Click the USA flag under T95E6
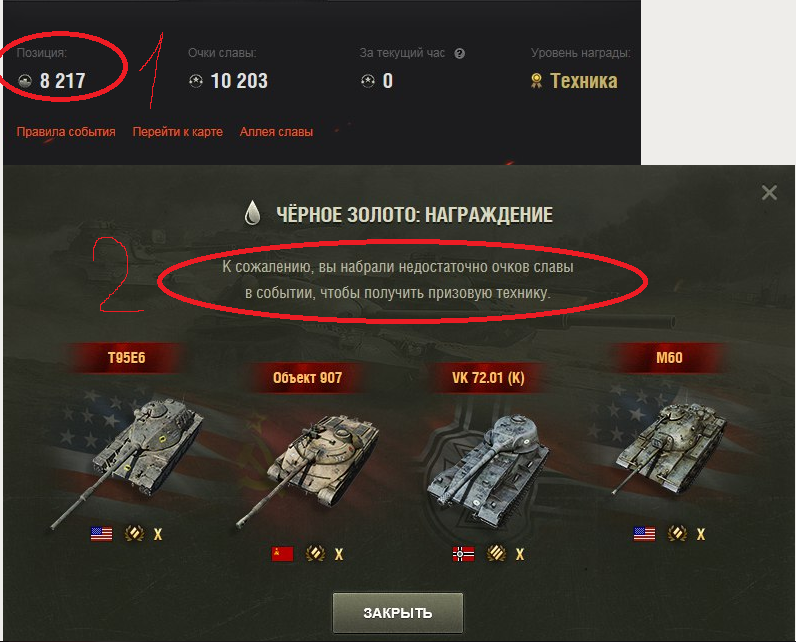The image size is (796, 642). [102, 534]
